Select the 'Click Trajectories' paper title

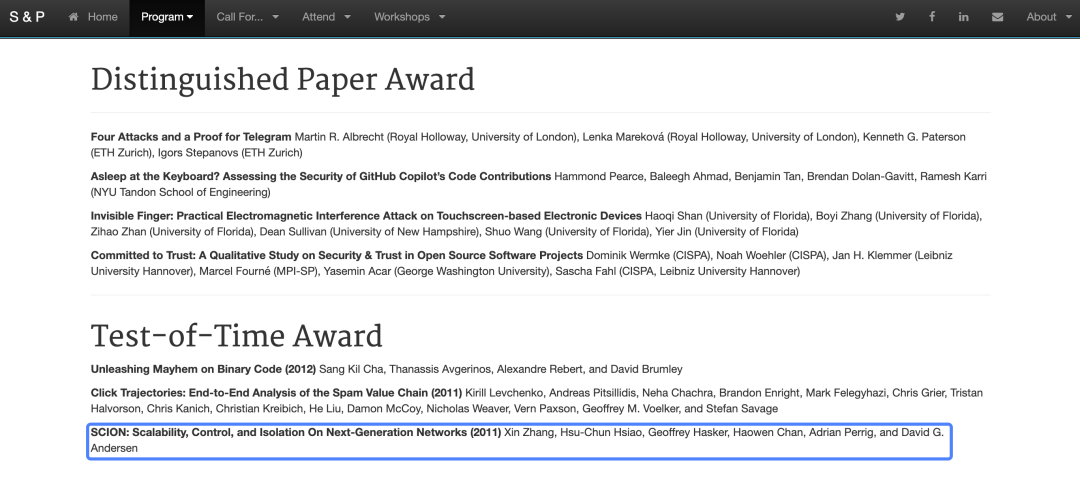tap(276, 393)
